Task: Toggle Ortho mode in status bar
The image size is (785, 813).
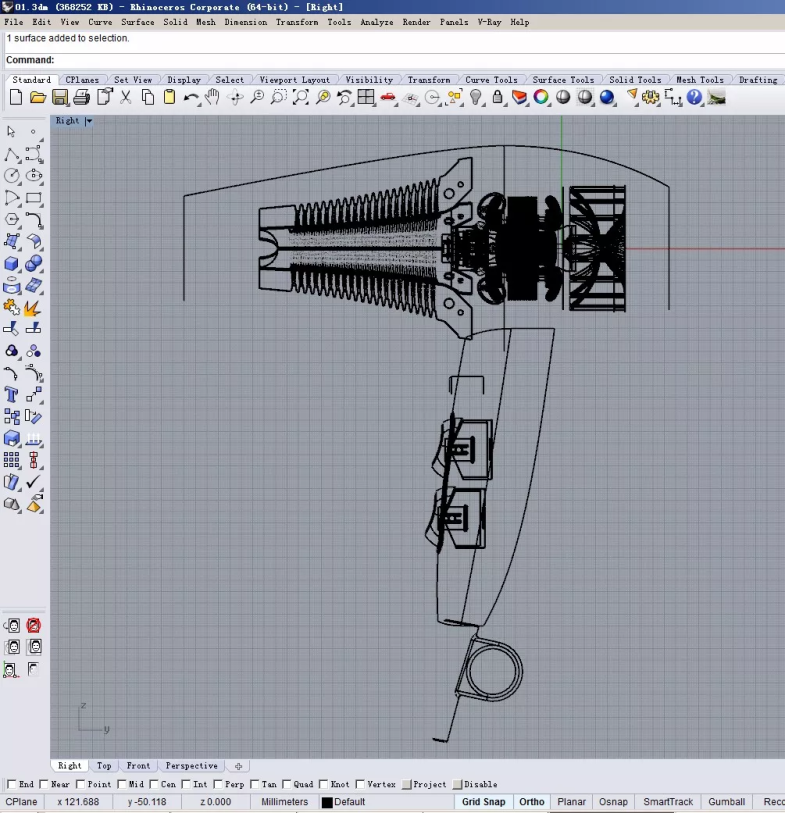Action: (532, 802)
